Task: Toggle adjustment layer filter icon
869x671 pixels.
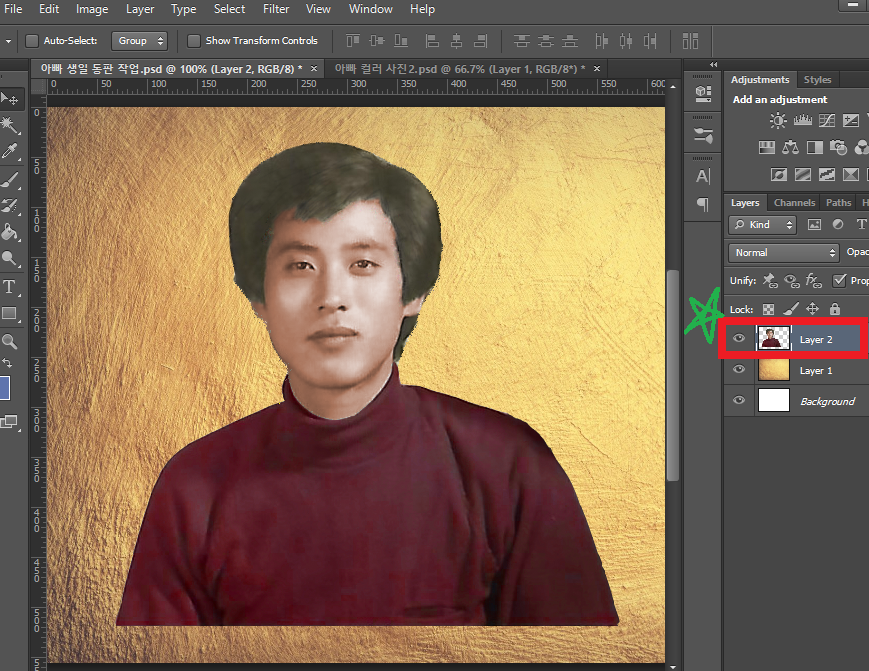Action: pyautogui.click(x=838, y=224)
